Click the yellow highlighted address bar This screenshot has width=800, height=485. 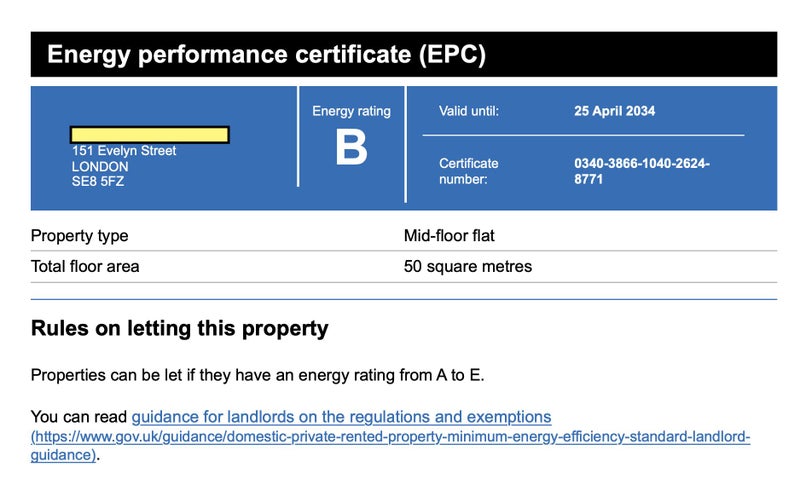click(150, 135)
